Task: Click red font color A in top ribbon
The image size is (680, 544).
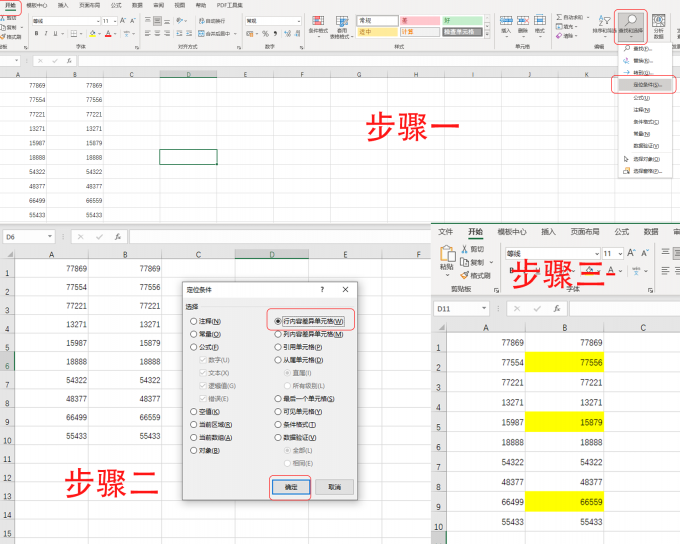Action: point(108,33)
